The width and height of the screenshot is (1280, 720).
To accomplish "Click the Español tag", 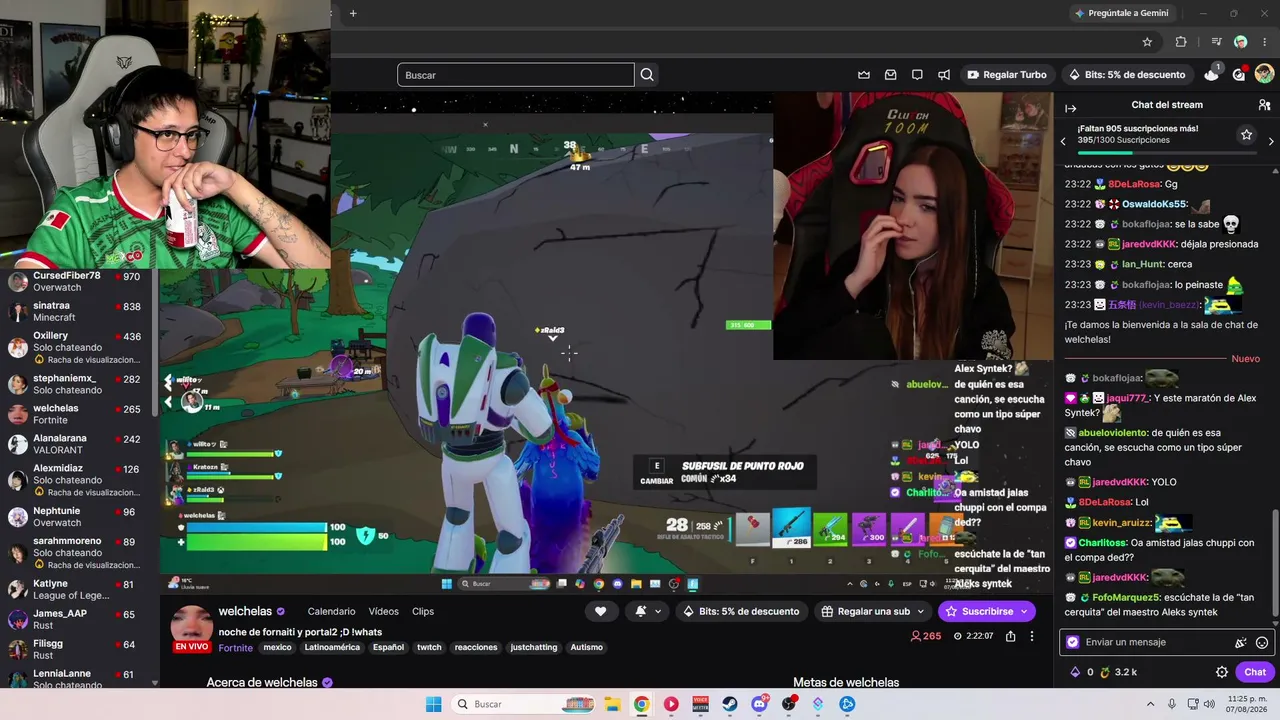I will [388, 648].
